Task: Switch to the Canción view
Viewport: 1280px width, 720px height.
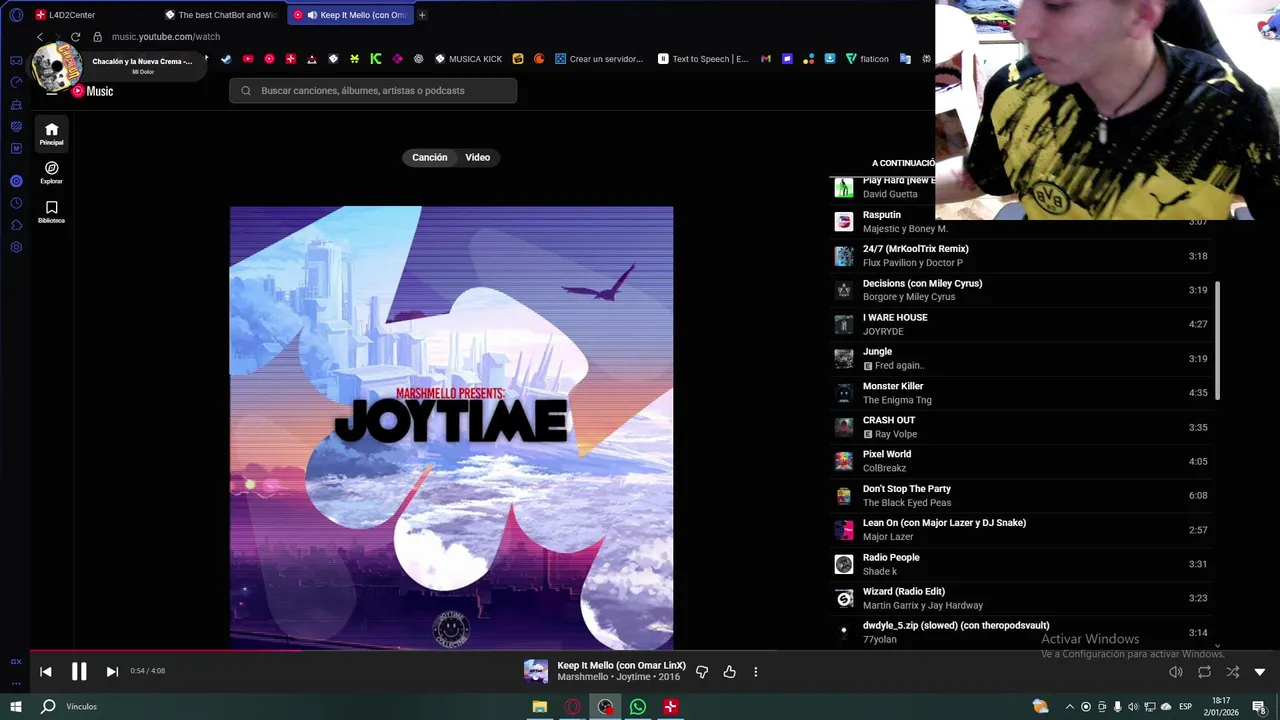Action: click(x=430, y=157)
